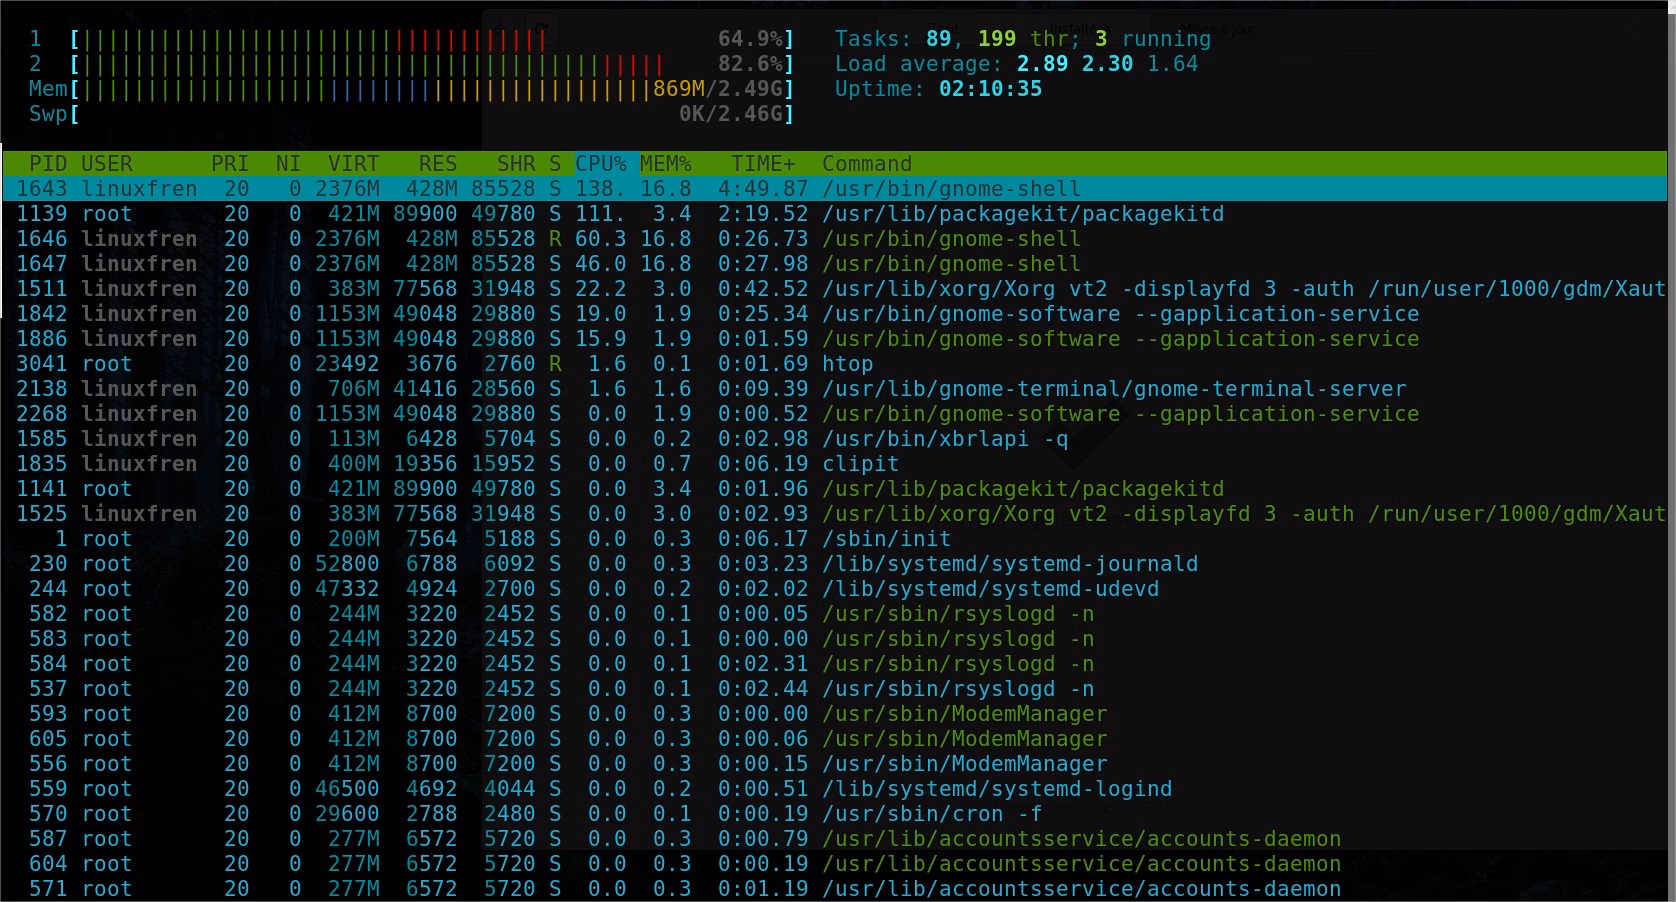Sort processes by the USER column header

tap(106, 163)
